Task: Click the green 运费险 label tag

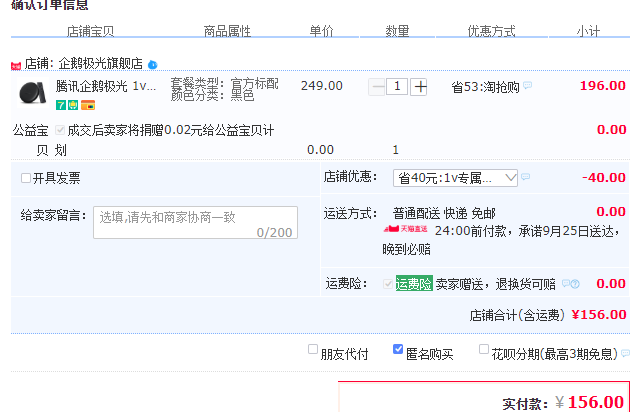Action: pos(414,283)
